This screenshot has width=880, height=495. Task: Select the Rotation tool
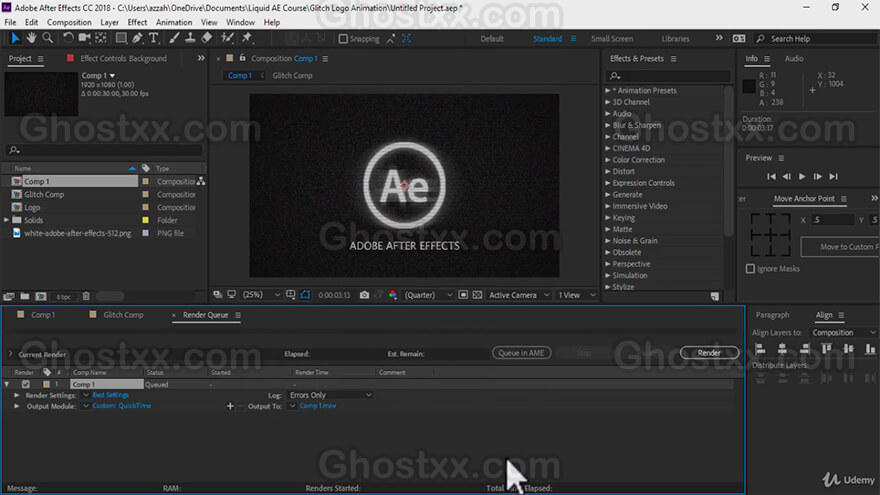(x=68, y=38)
